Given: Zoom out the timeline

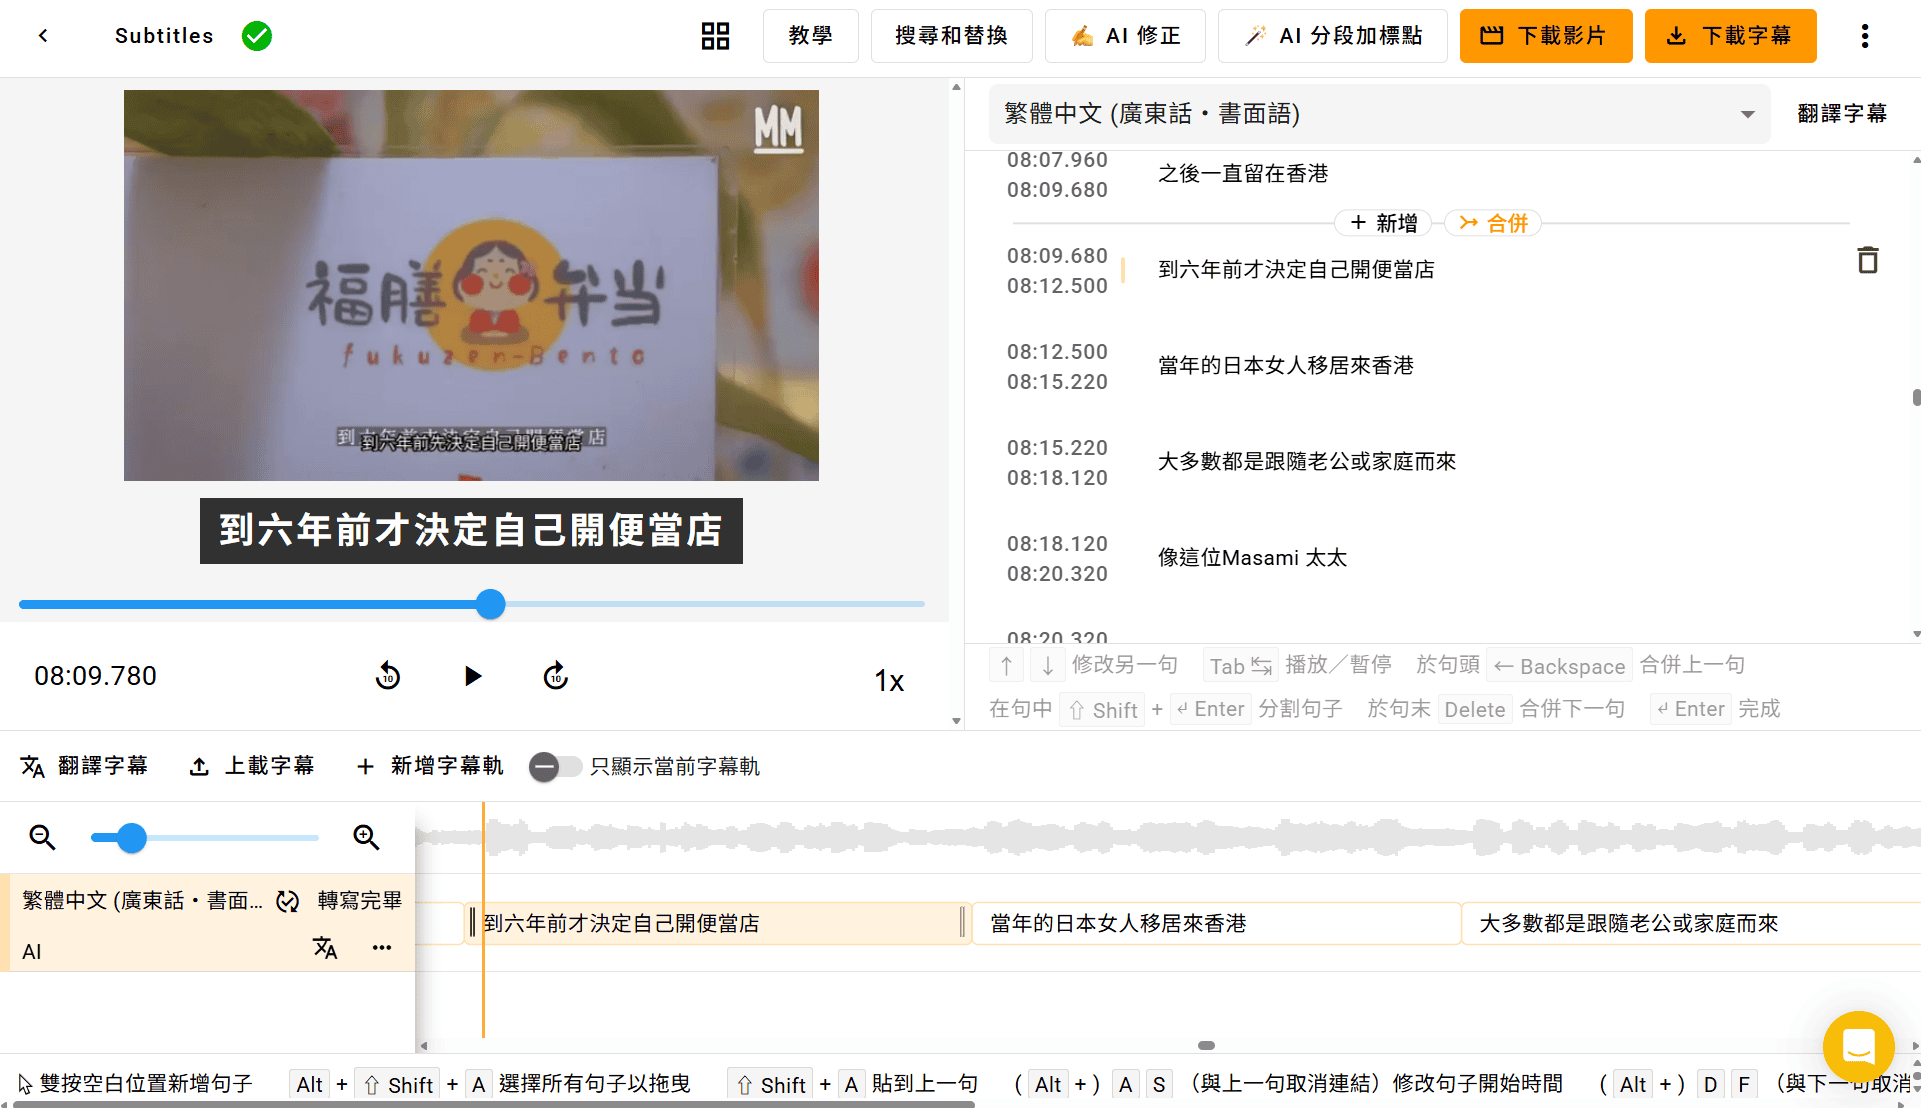Looking at the screenshot, I should [42, 837].
